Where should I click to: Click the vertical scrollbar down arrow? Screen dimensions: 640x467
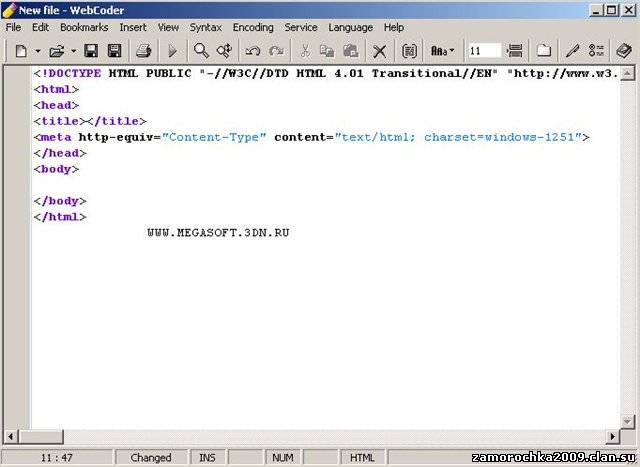[628, 422]
